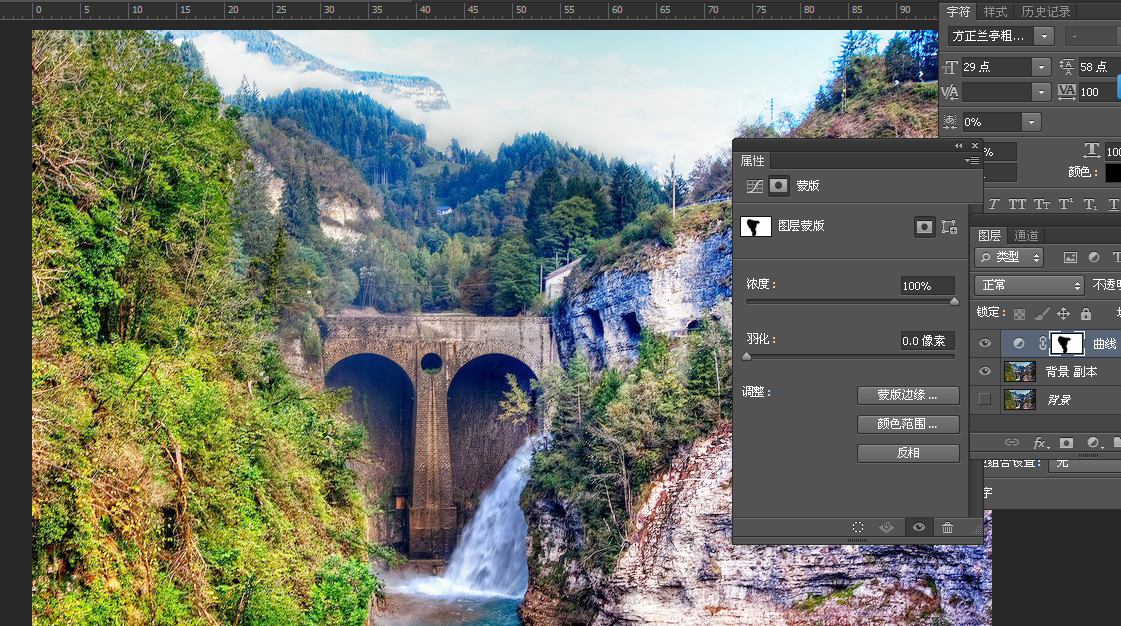
Task: Create new adjustment layer half-circle icon
Action: point(1093,443)
